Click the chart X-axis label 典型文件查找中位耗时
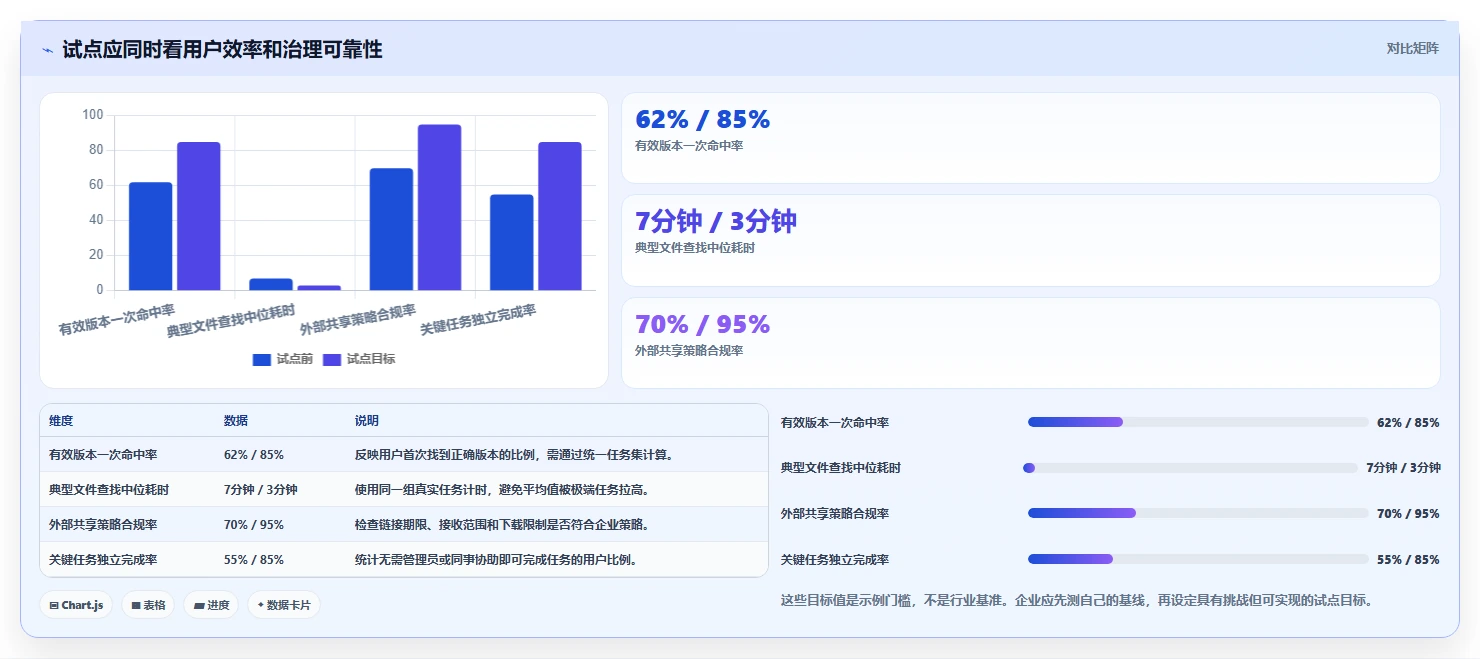Viewport: 1480px width, 659px height. click(232, 321)
